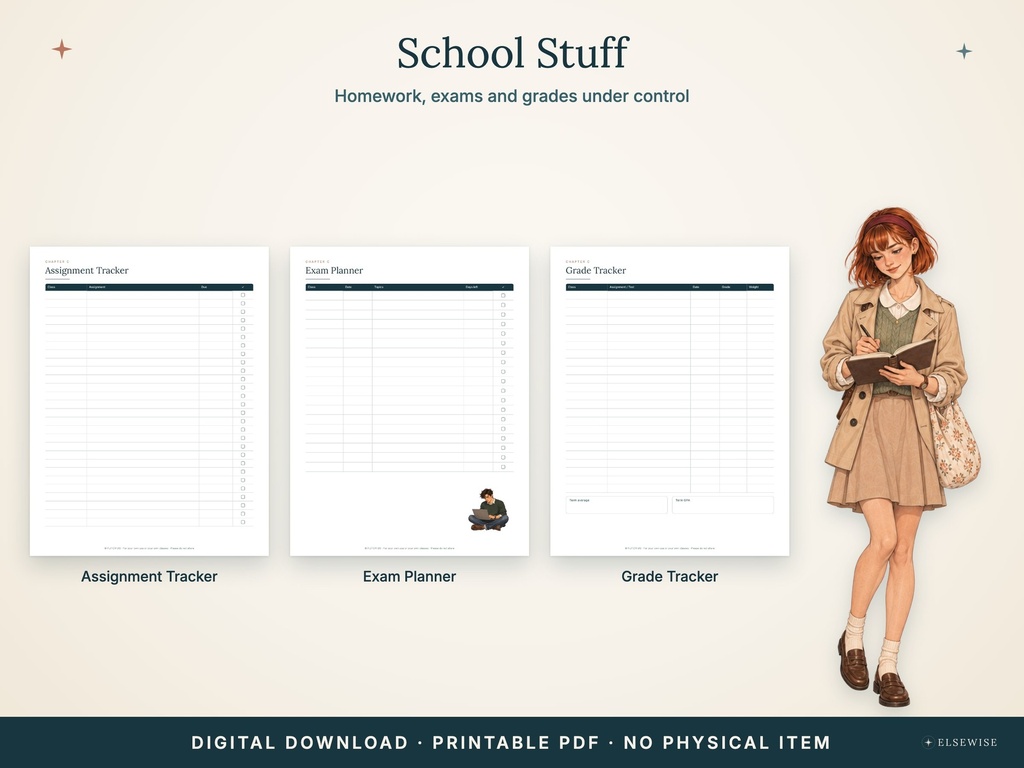Open the Grade Tracker page preview
Image resolution: width=1024 pixels, height=768 pixels.
(669, 401)
